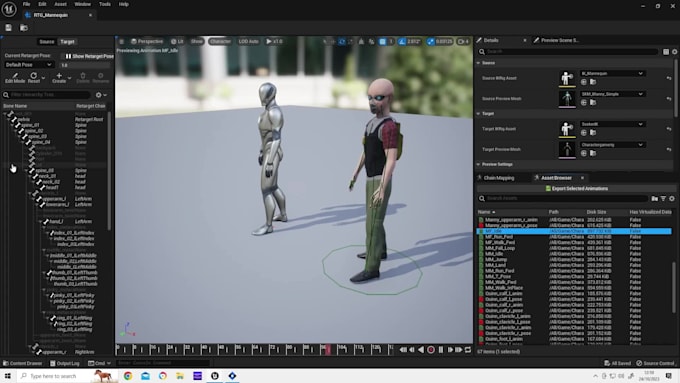Click the record animation button
This screenshot has height=383, width=680.
click(431, 350)
